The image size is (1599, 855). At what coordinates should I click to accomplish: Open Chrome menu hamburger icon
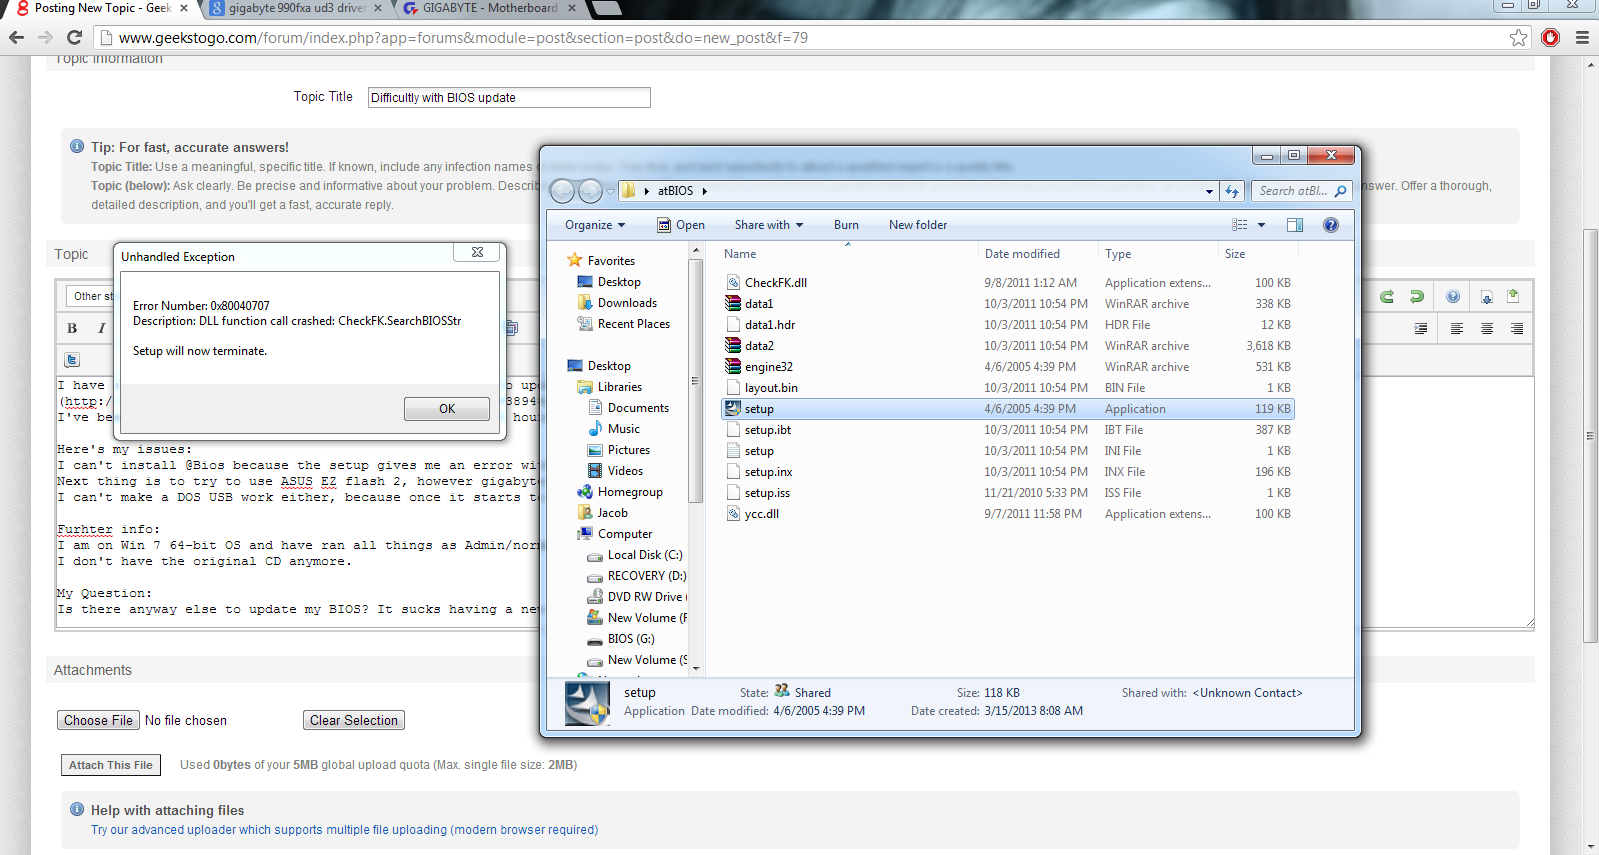click(x=1582, y=37)
